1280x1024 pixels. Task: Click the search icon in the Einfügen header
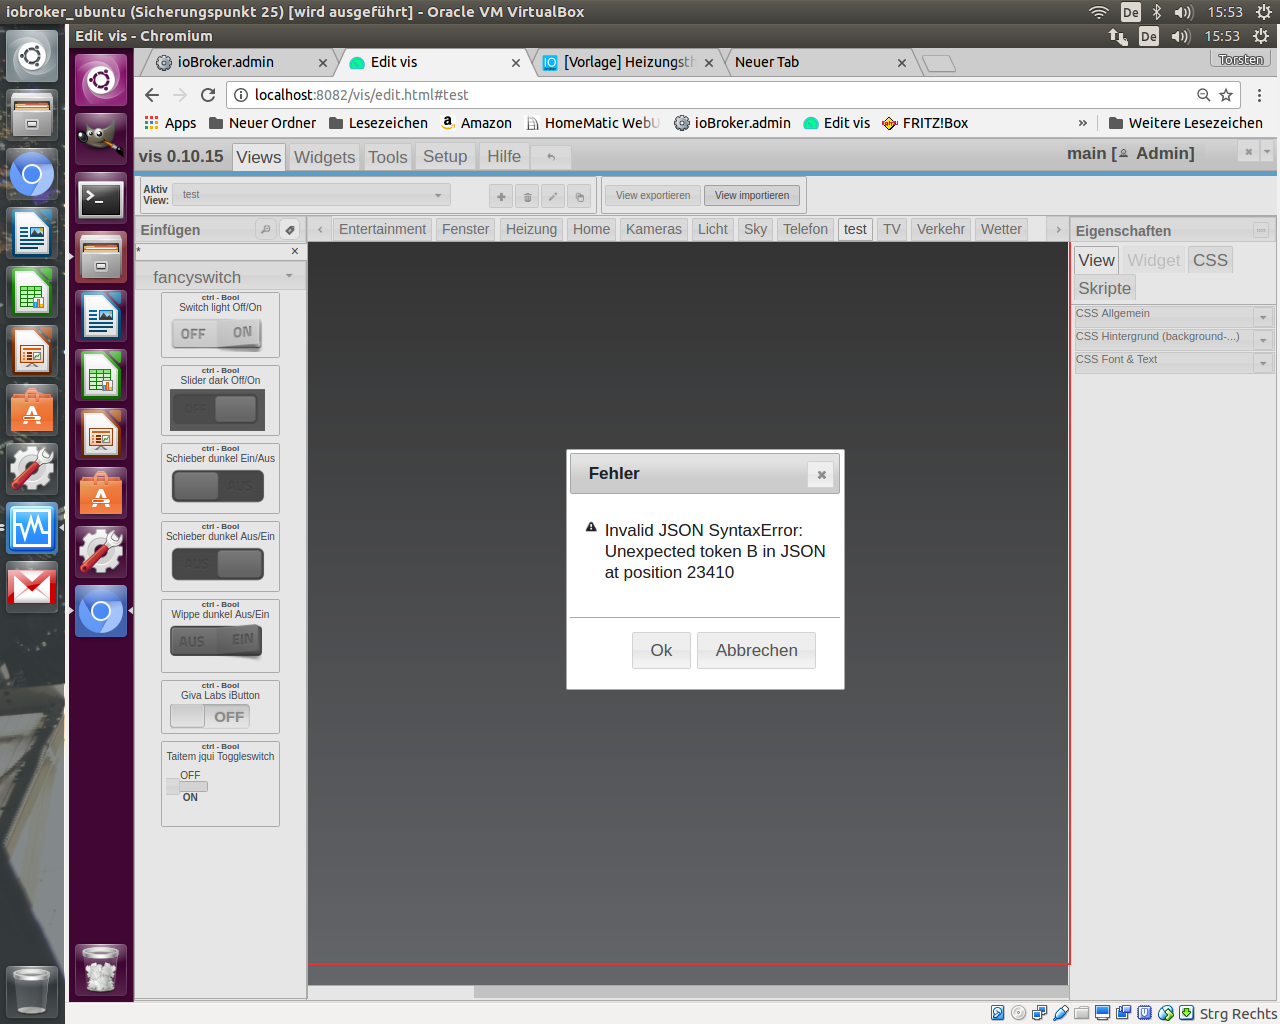click(x=265, y=229)
